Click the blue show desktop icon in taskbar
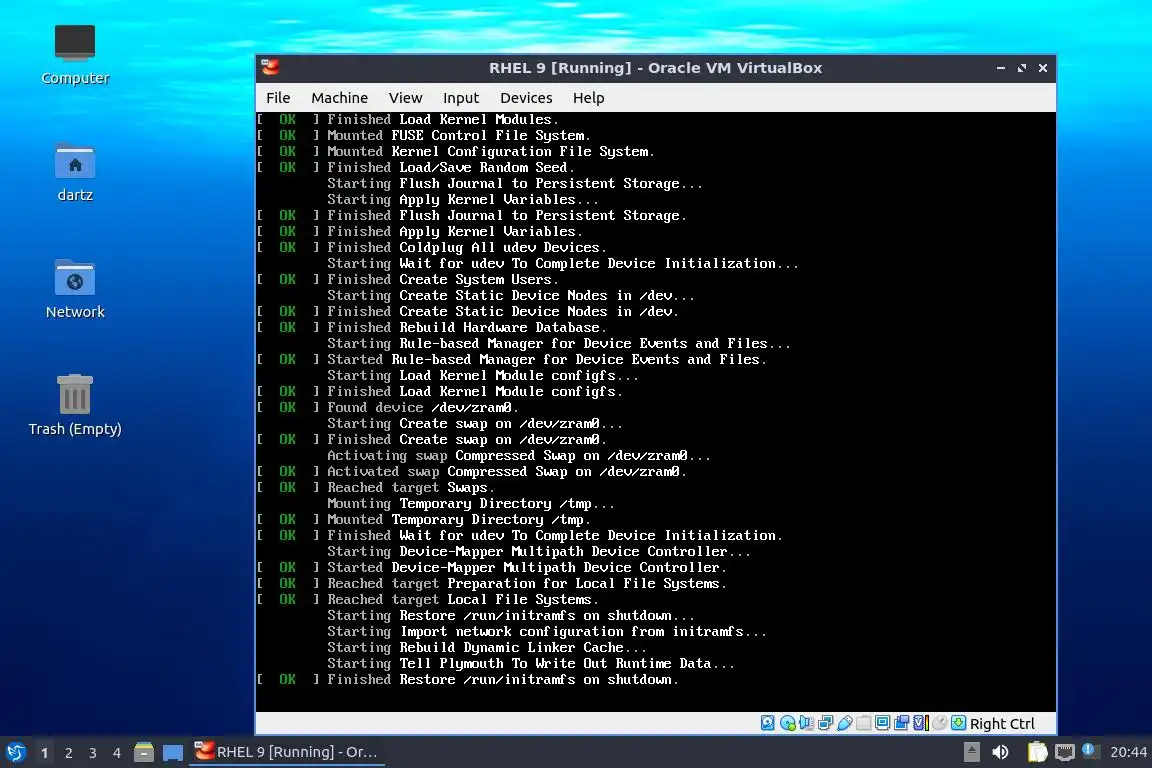1152x768 pixels. pos(173,753)
